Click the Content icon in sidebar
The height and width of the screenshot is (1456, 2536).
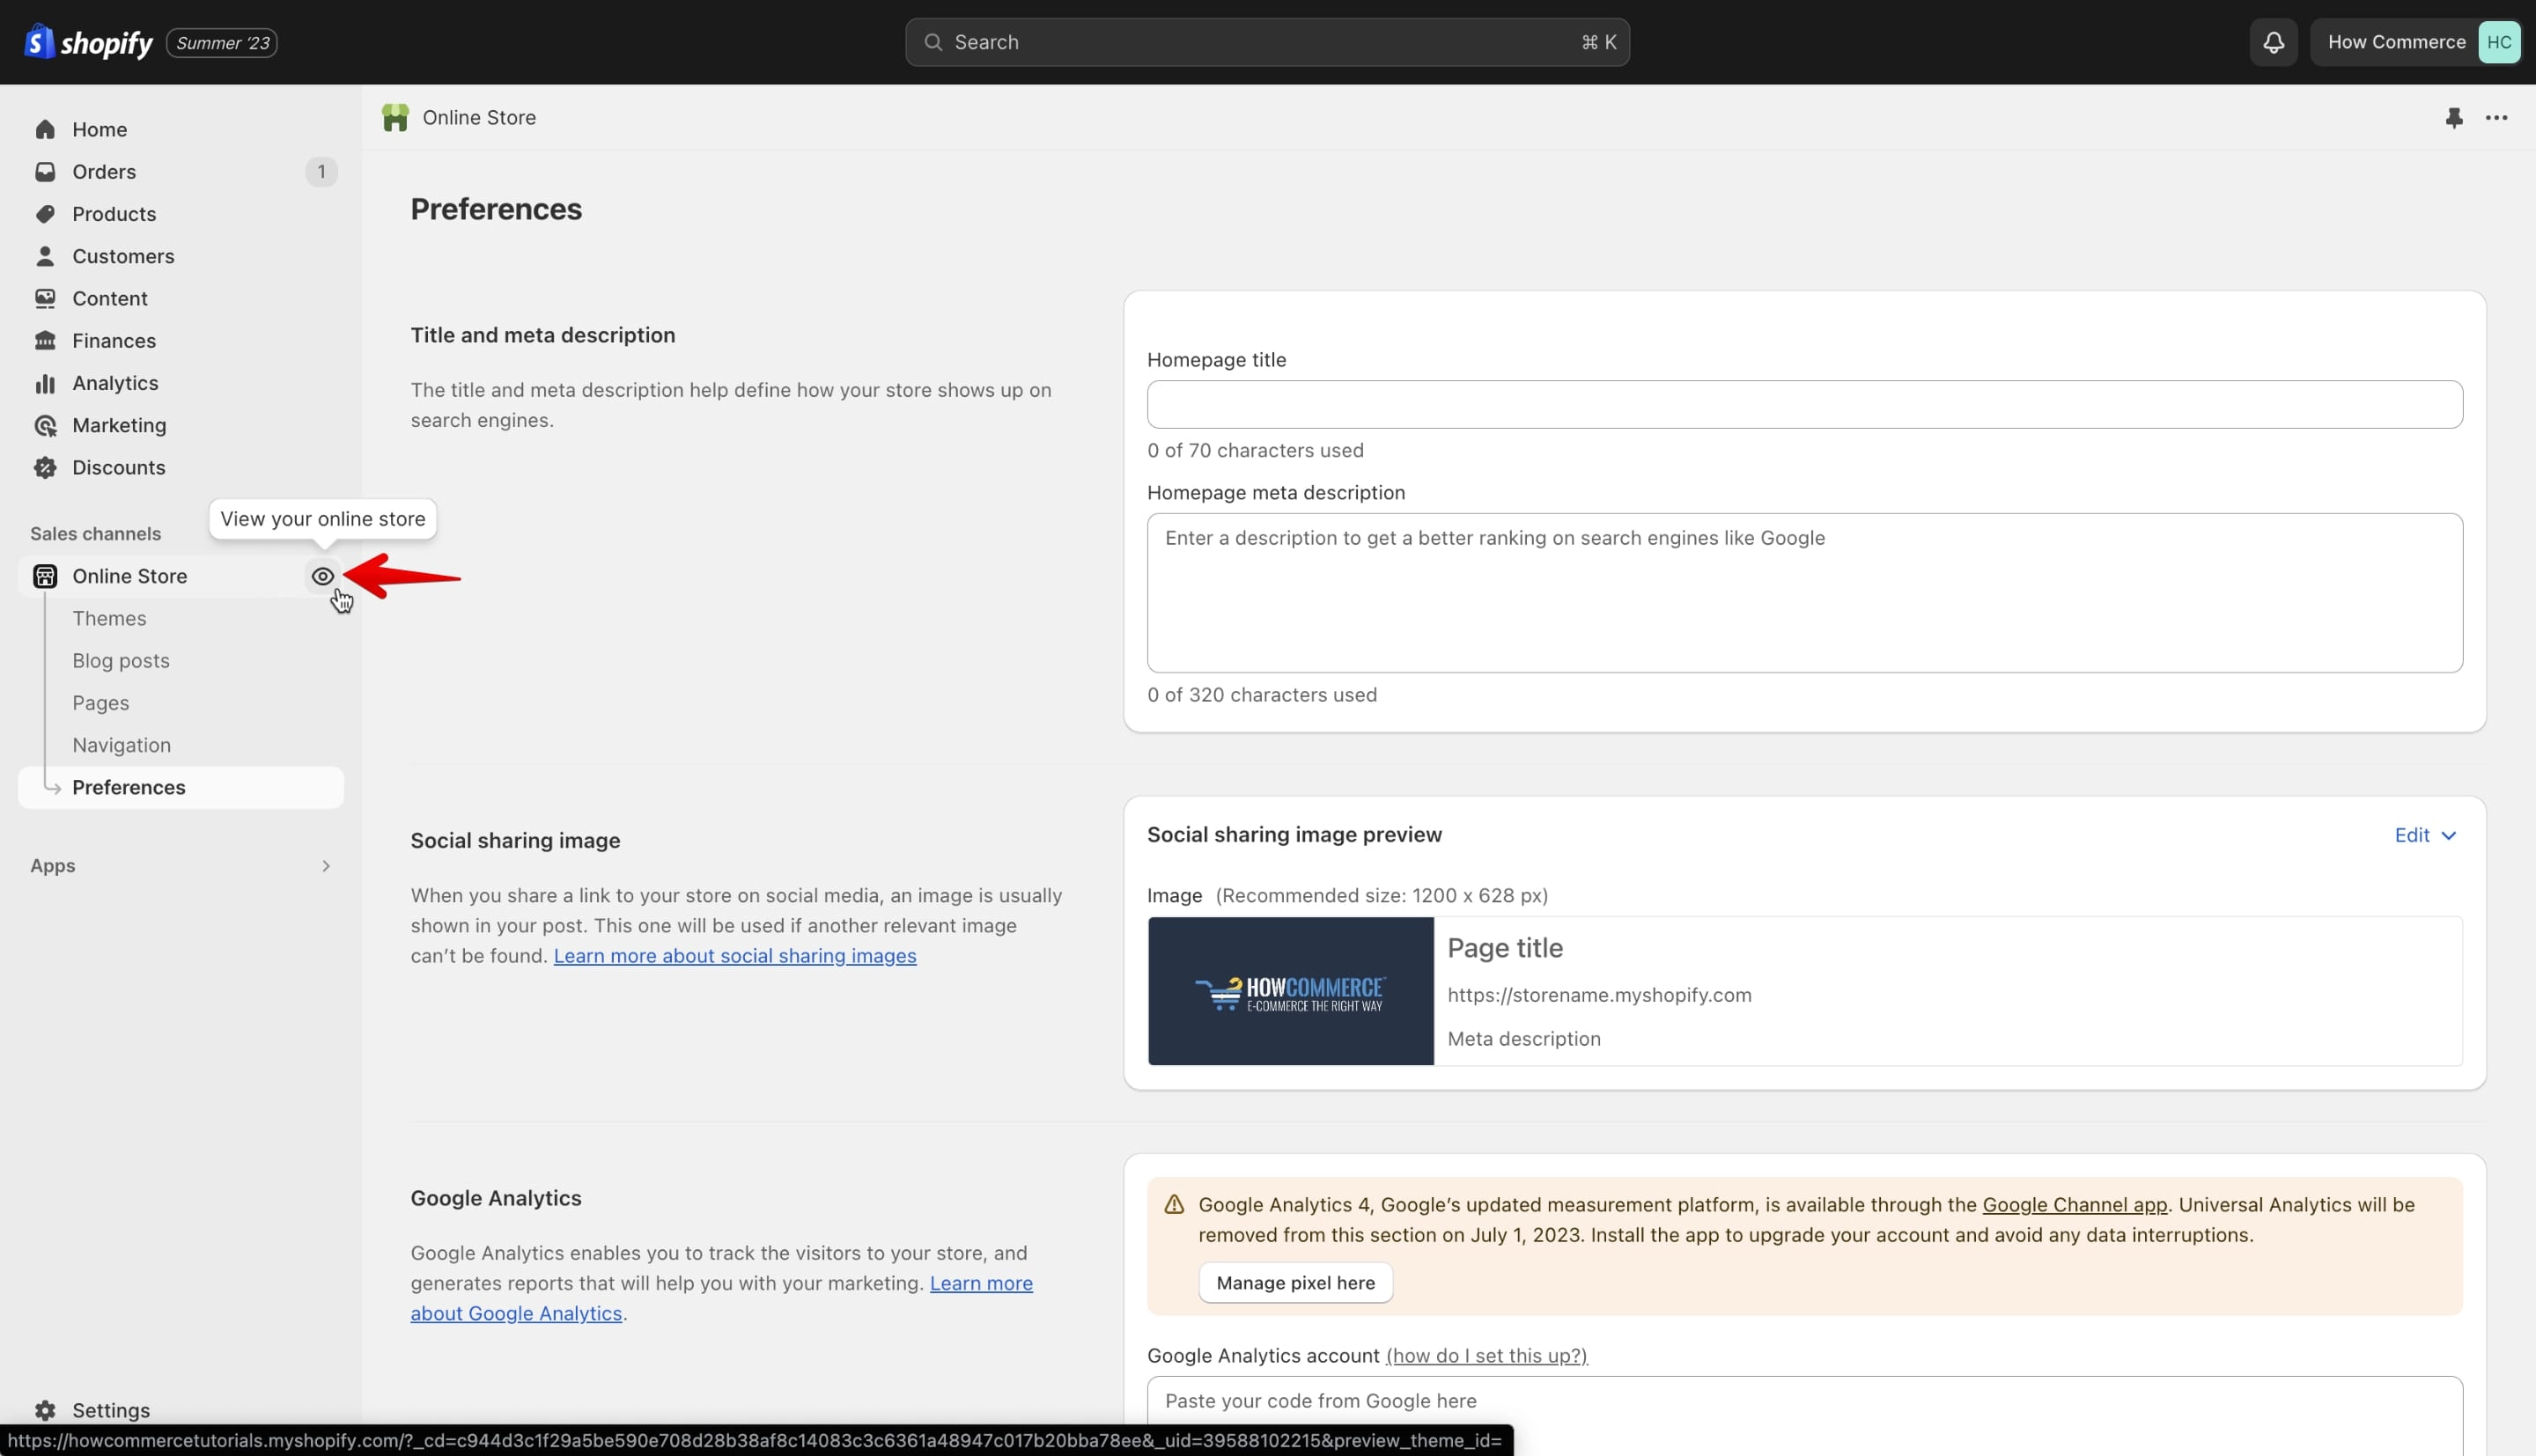click(x=45, y=298)
